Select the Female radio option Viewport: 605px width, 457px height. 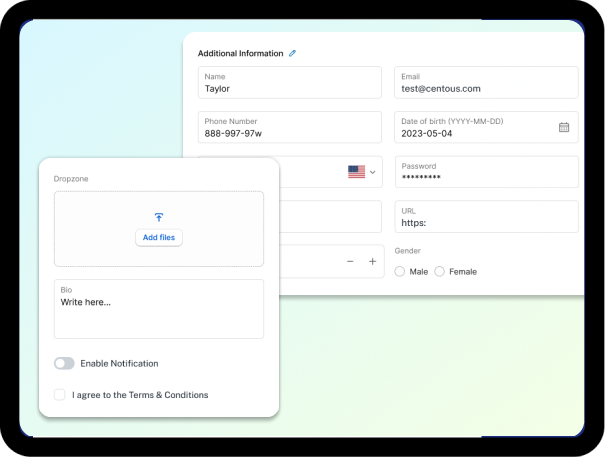coord(439,272)
